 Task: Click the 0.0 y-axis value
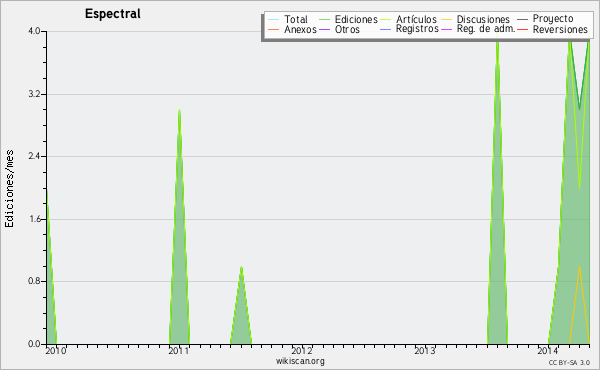point(34,344)
